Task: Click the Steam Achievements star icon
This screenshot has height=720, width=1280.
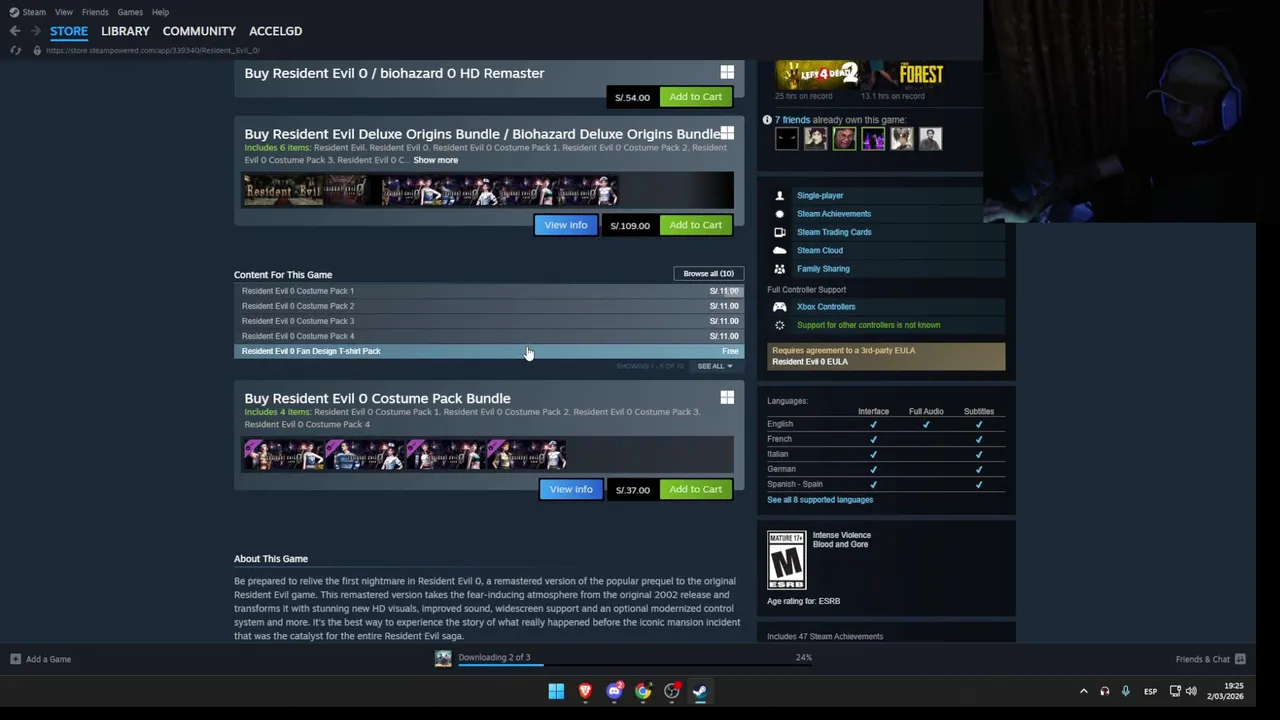Action: [779, 214]
